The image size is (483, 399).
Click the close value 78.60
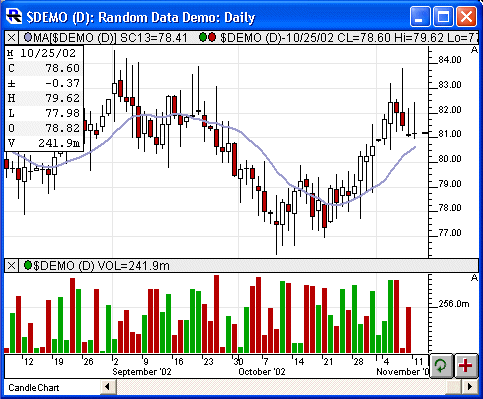point(63,68)
